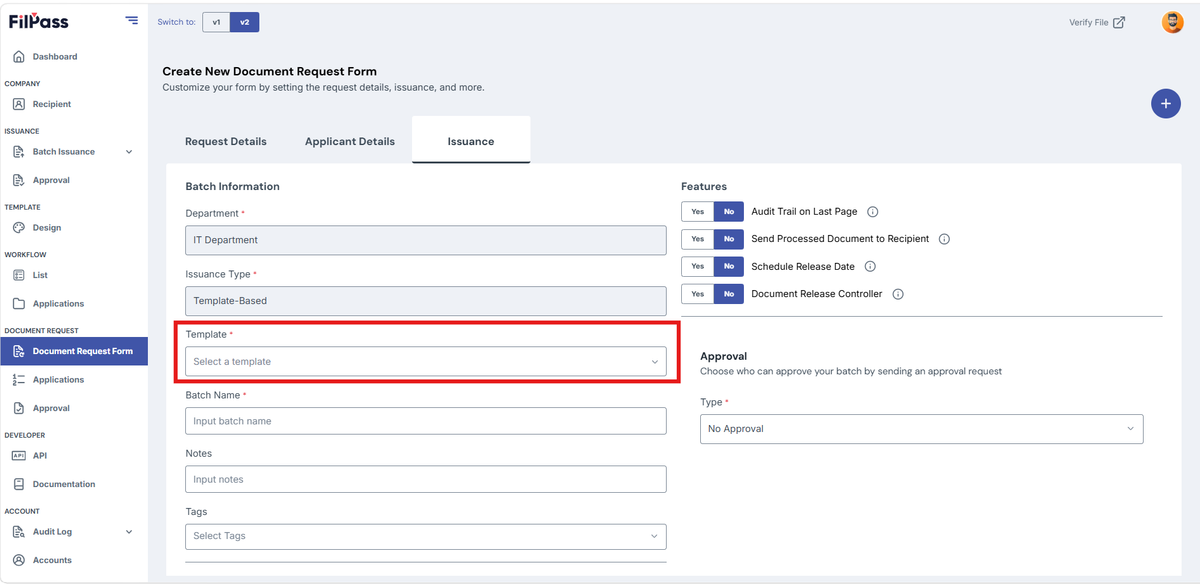Set Audit Trail on Last Page to Yes
The height and width of the screenshot is (584, 1200).
698,212
